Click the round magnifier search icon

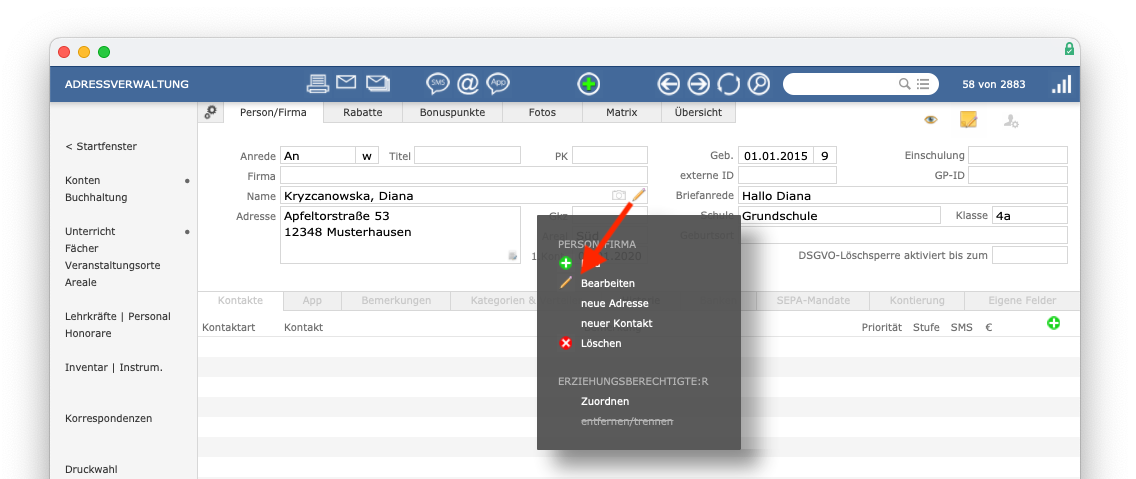[x=759, y=84]
